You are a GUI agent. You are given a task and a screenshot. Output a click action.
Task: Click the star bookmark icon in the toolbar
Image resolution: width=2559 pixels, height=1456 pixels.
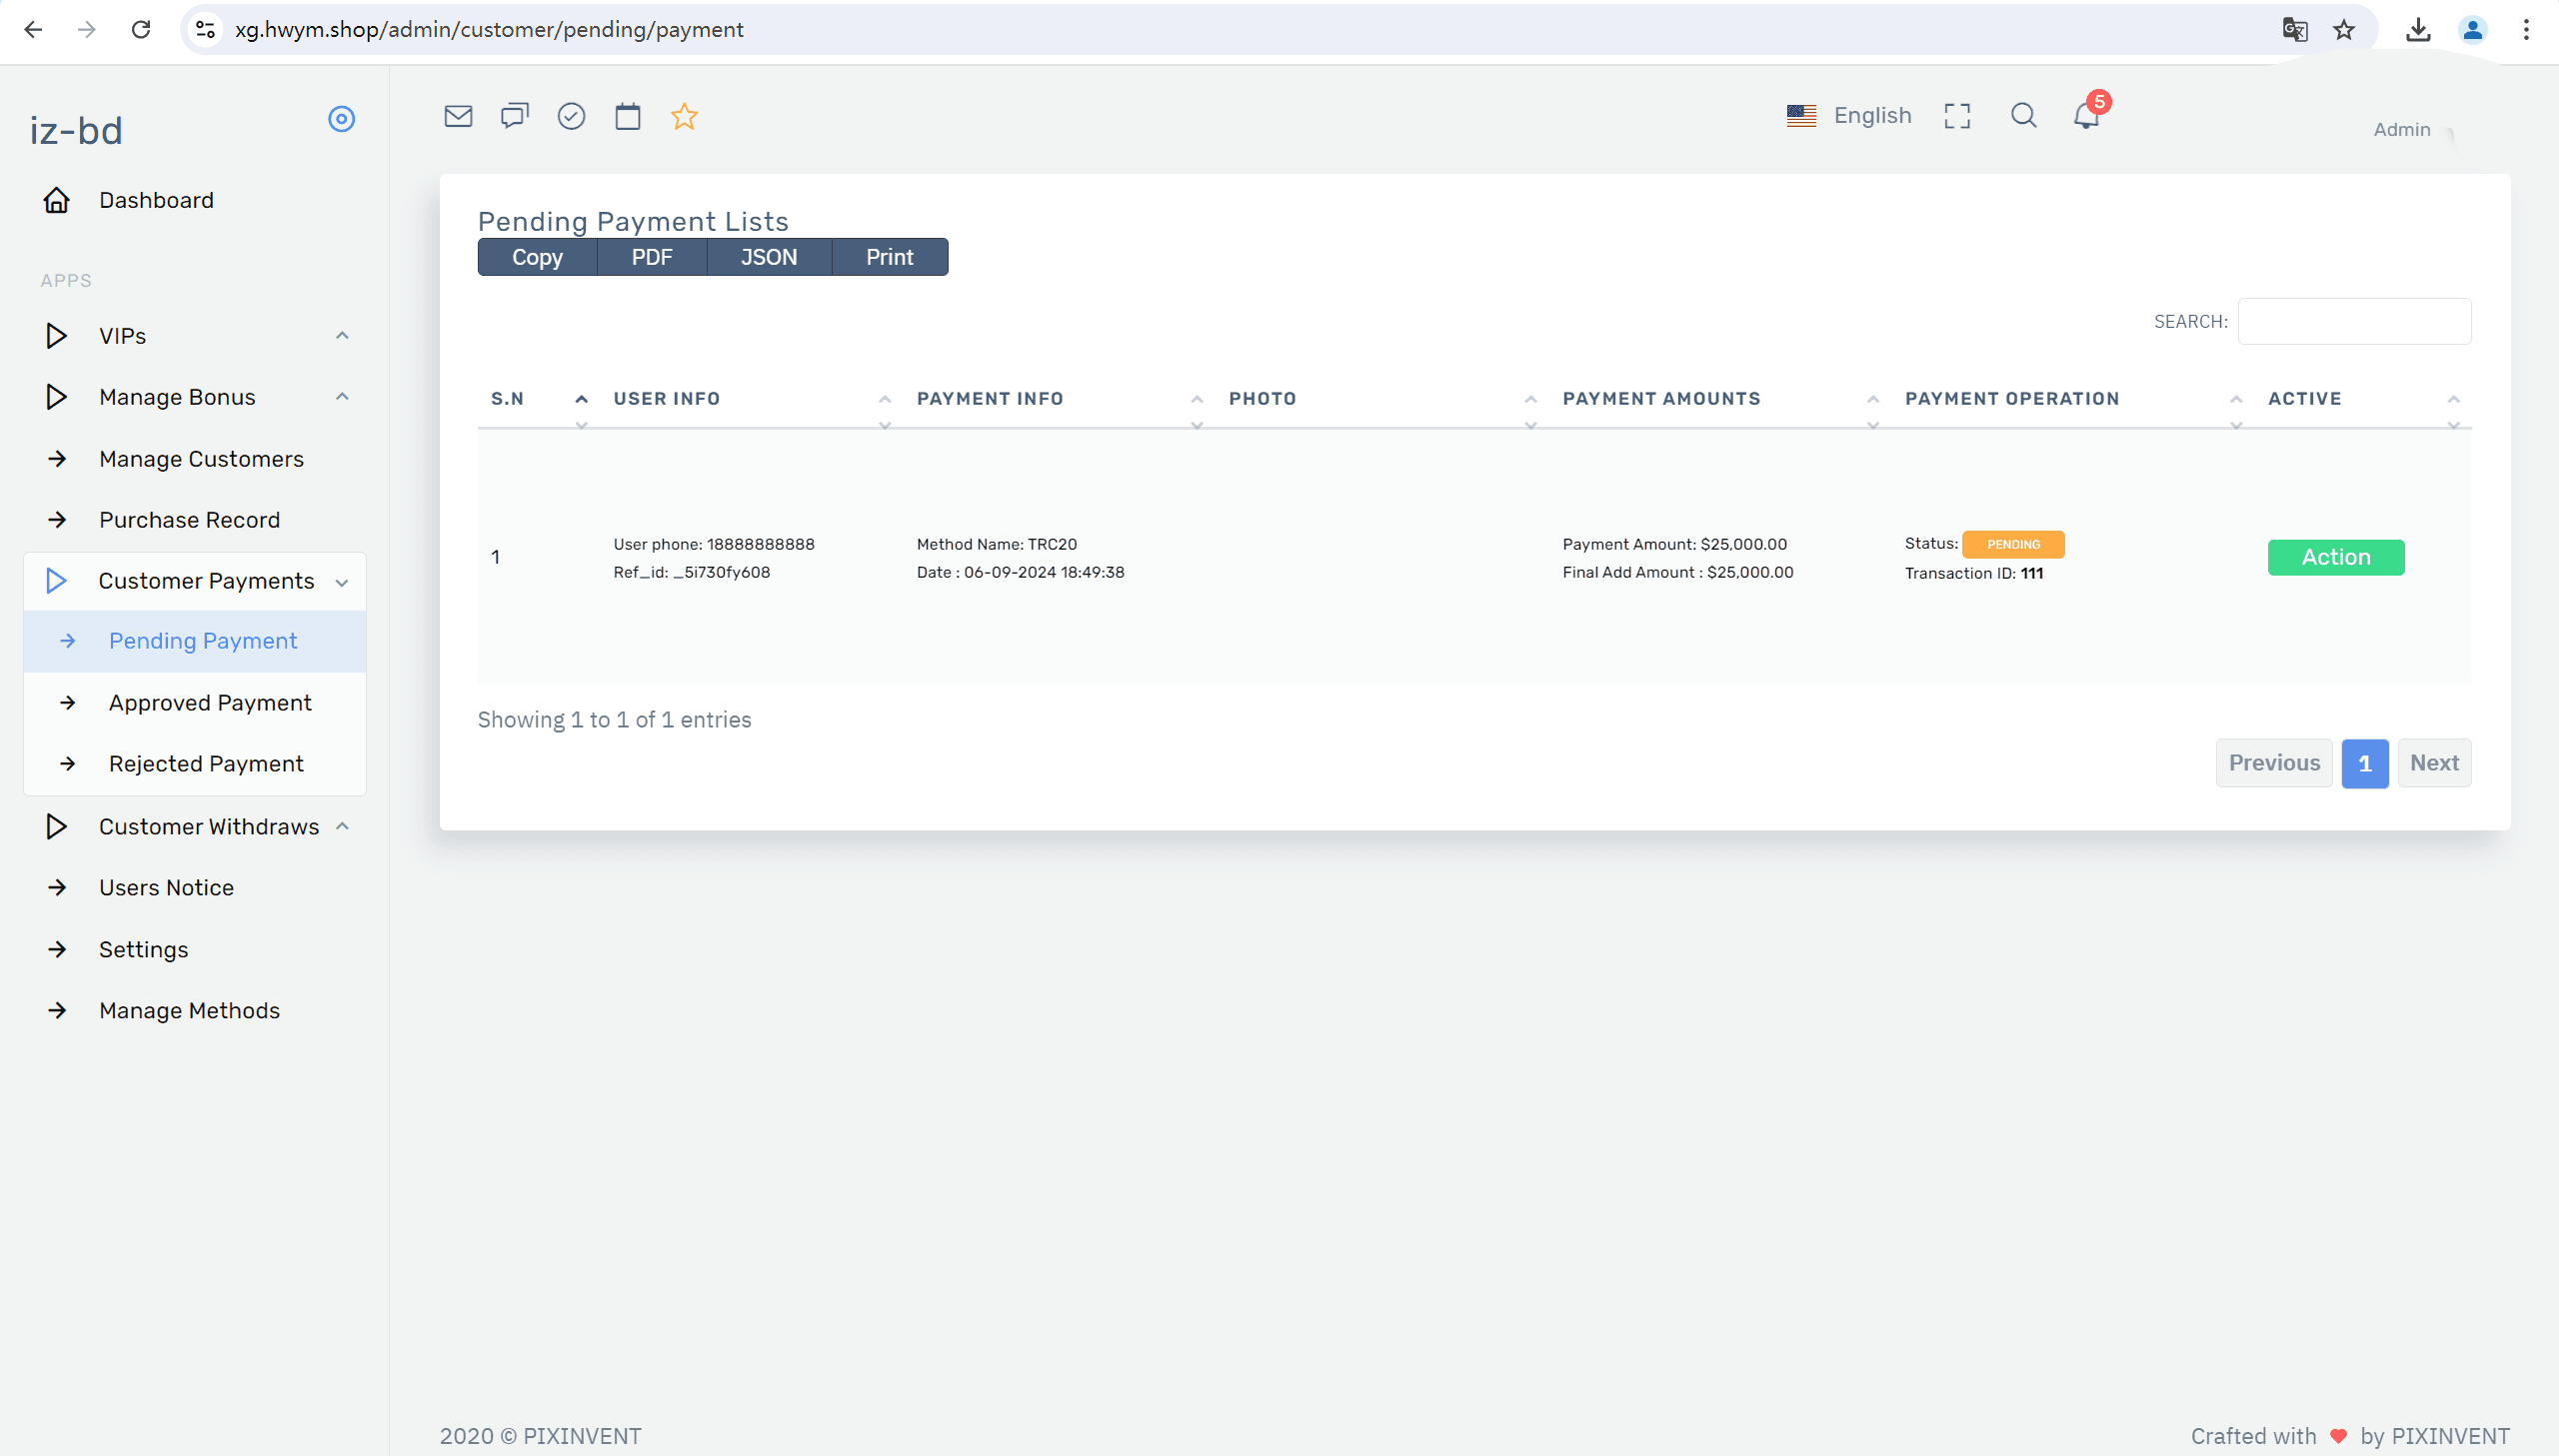(684, 116)
